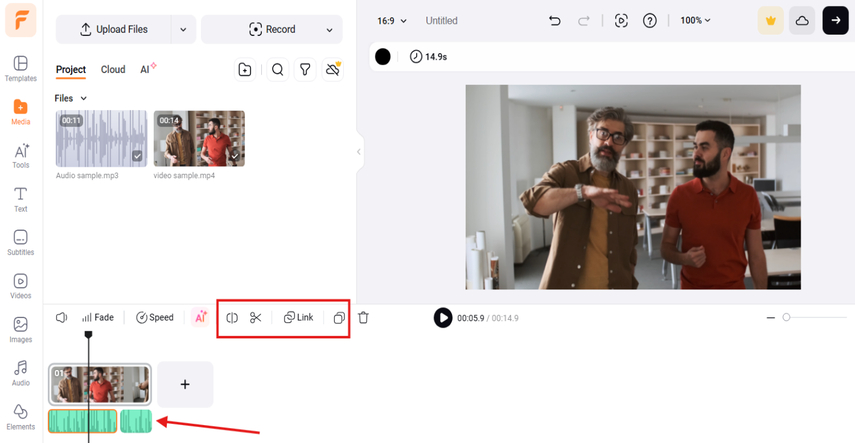Select the first audio segment in timeline
Viewport: 855px width, 443px height.
(82, 421)
